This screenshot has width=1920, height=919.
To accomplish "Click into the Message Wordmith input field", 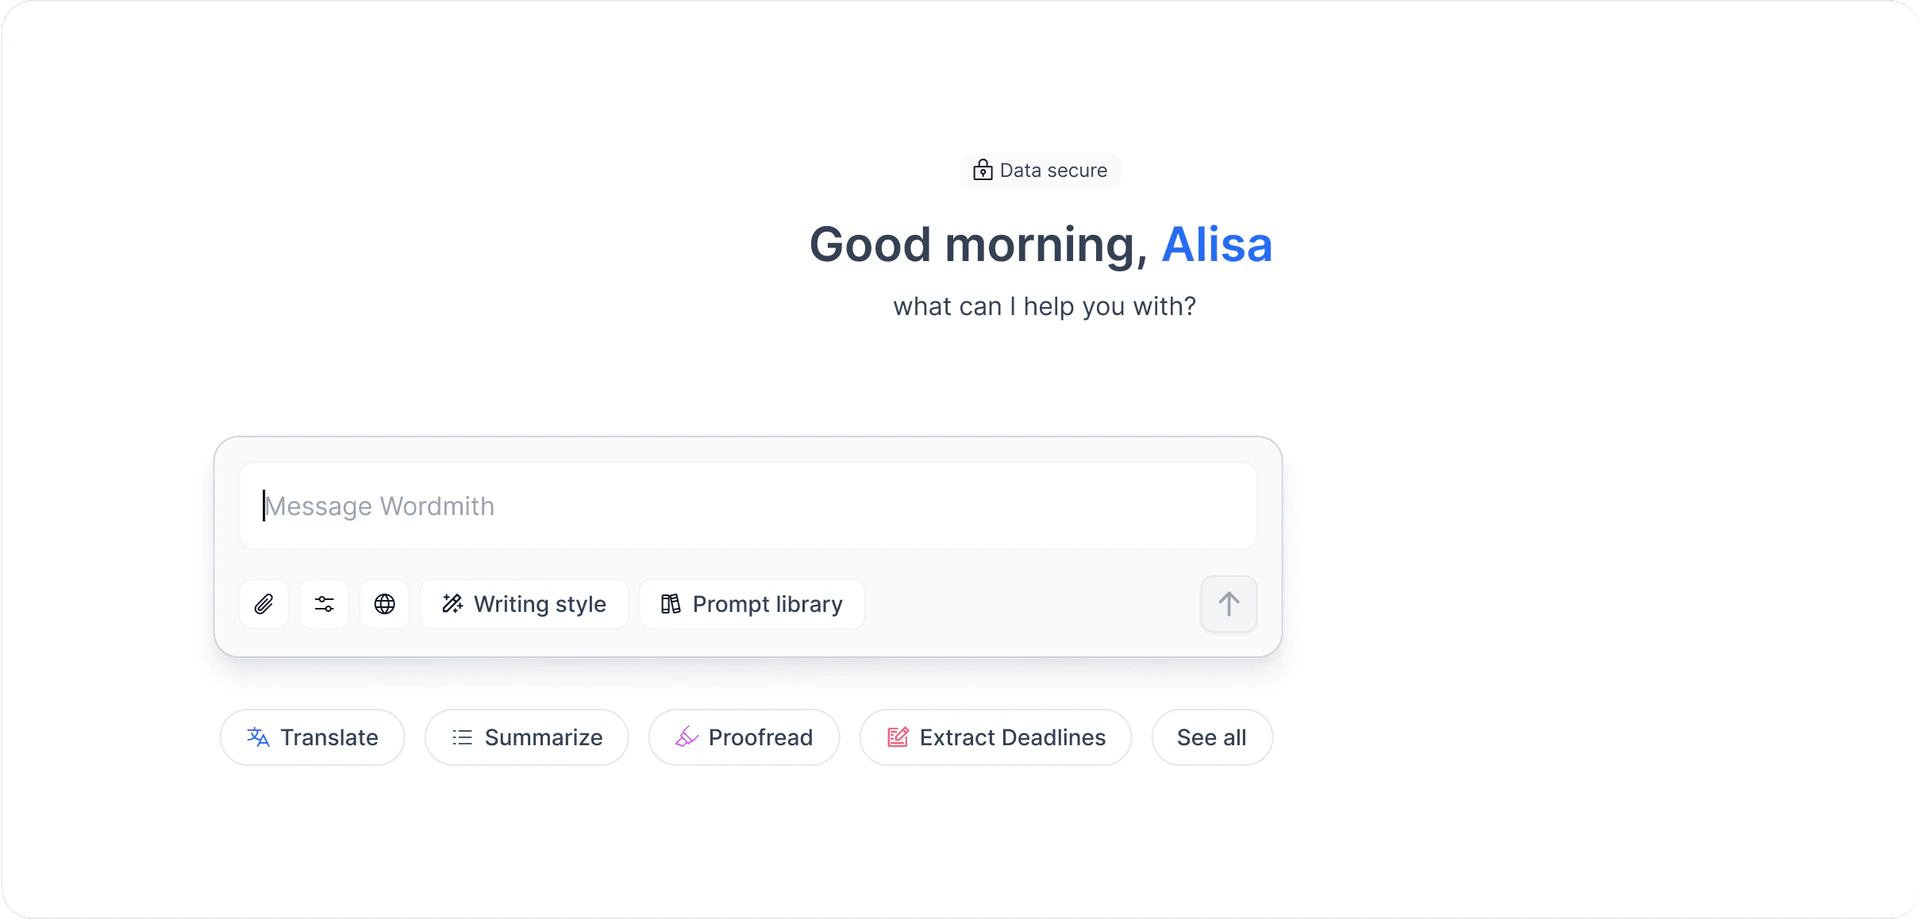I will 748,506.
